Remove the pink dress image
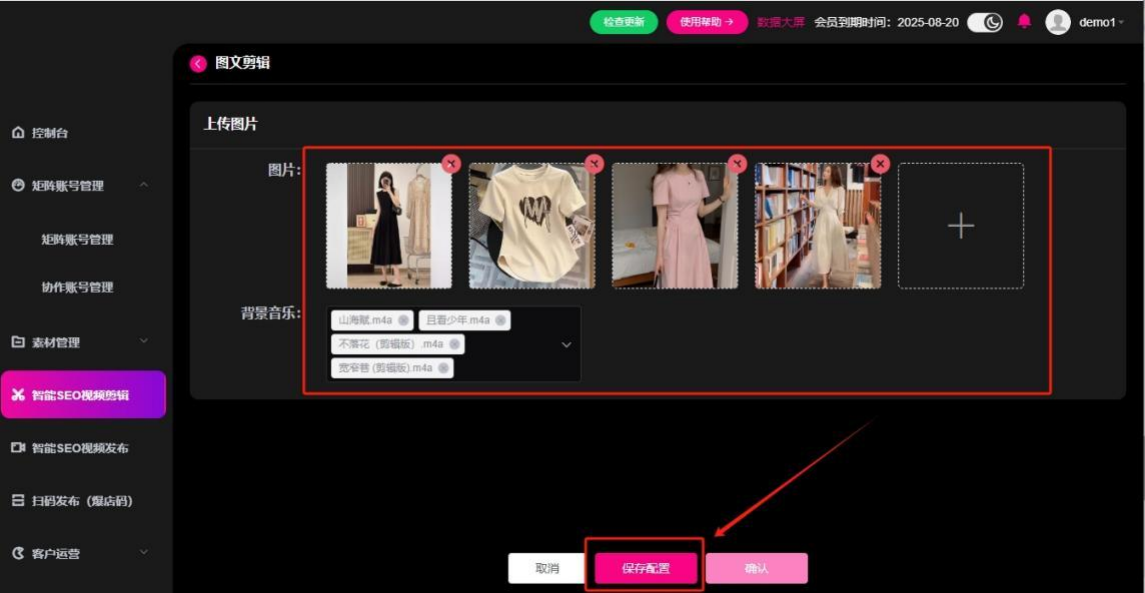This screenshot has width=1145, height=593. coord(737,164)
